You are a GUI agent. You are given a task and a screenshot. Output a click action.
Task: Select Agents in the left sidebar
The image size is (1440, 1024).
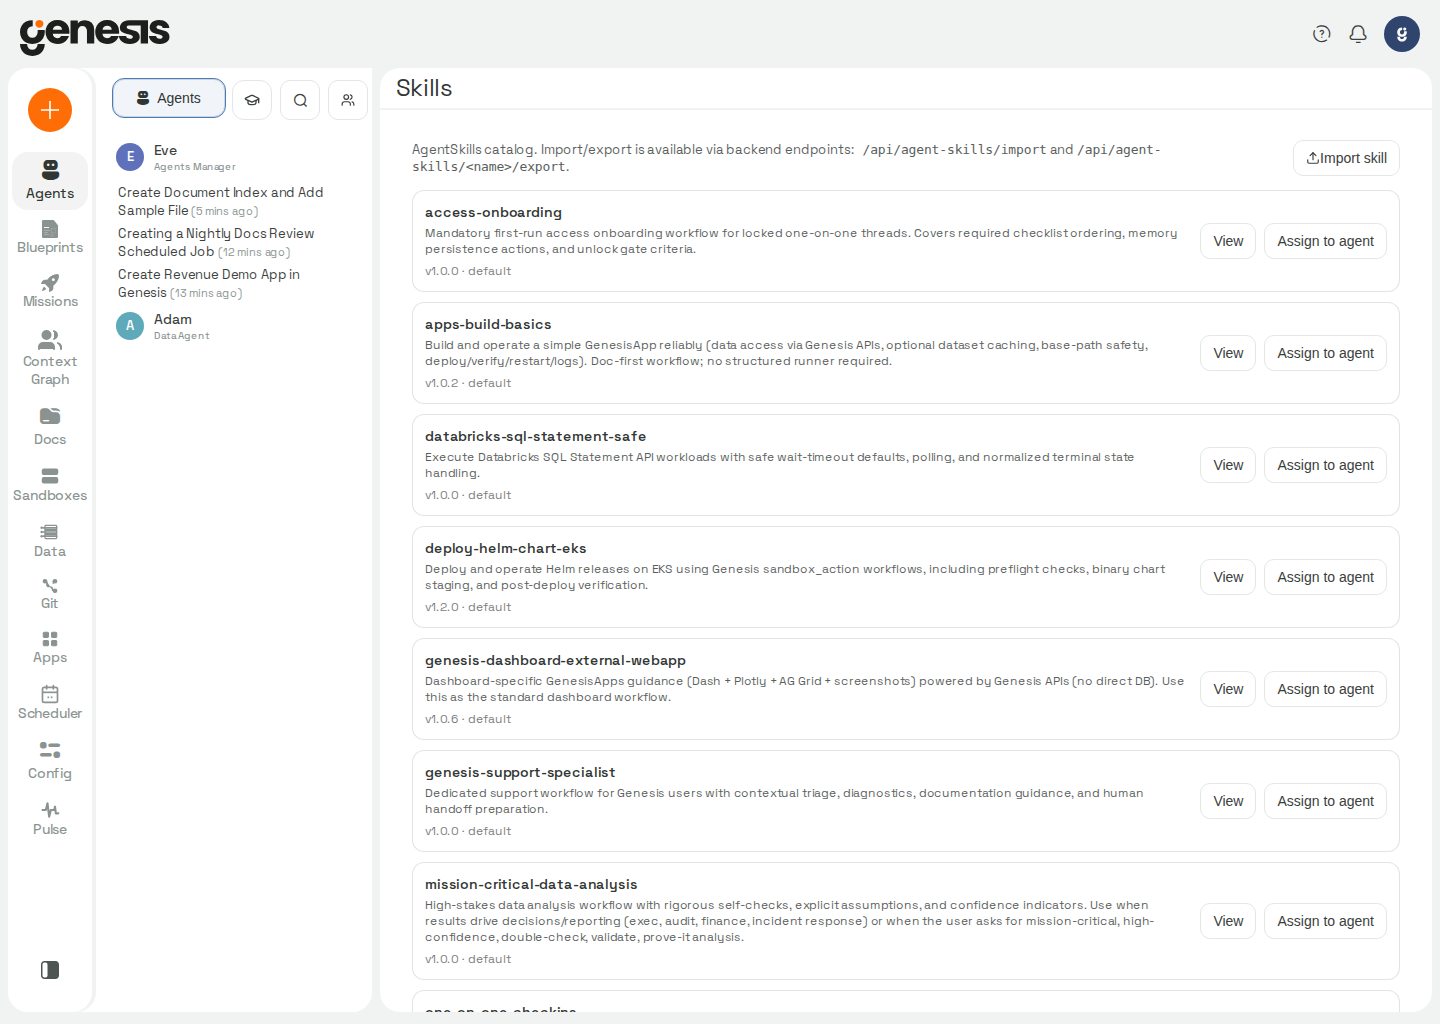pyautogui.click(x=50, y=181)
